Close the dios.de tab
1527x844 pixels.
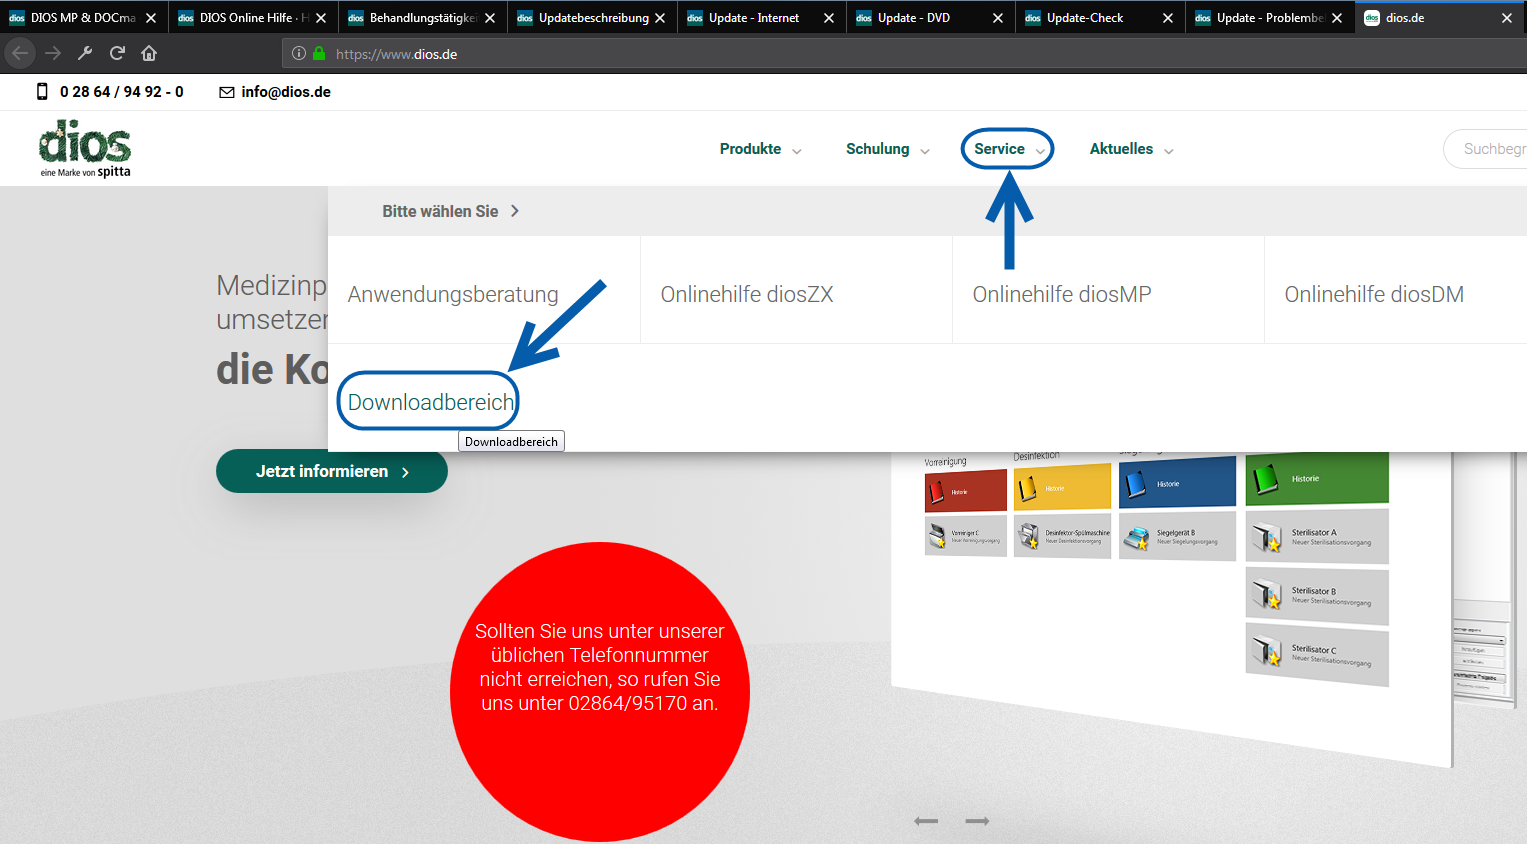tap(1507, 18)
